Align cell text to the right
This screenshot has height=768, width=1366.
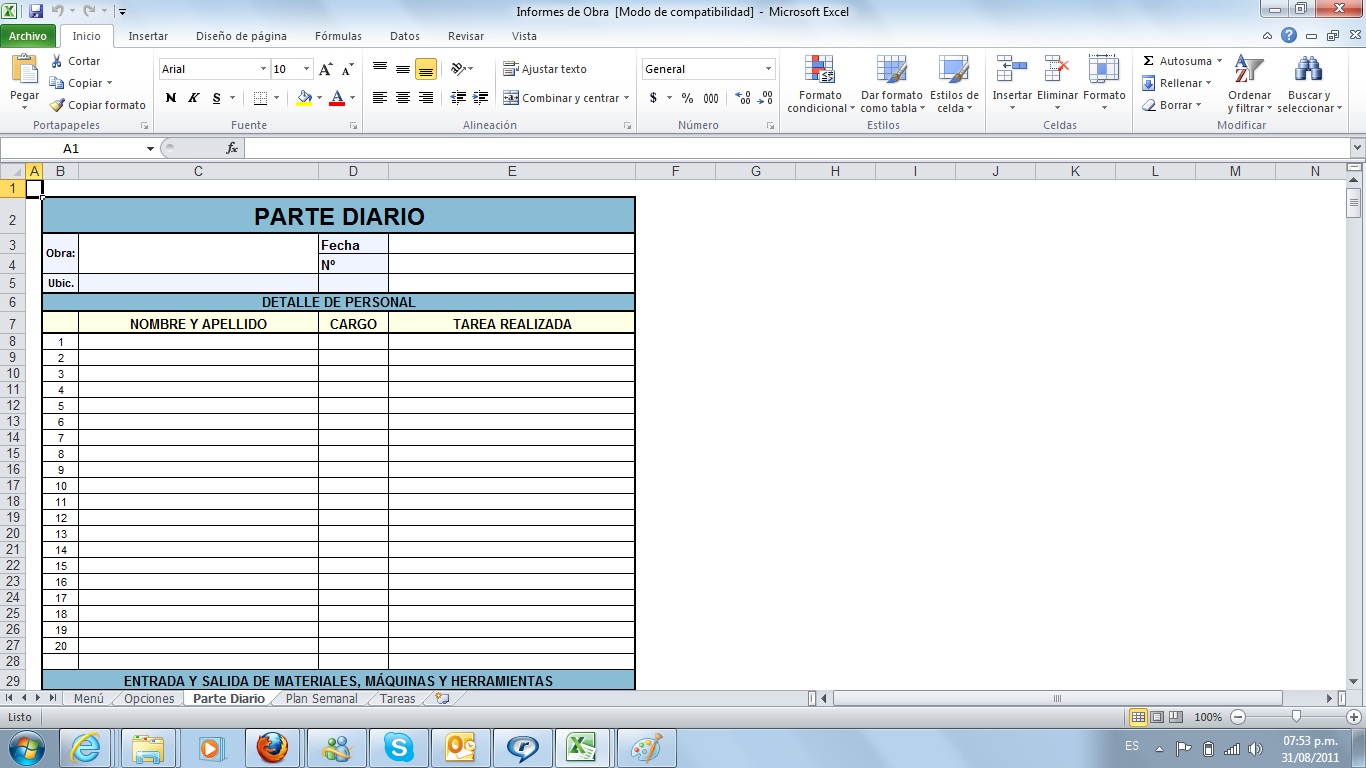click(x=426, y=98)
